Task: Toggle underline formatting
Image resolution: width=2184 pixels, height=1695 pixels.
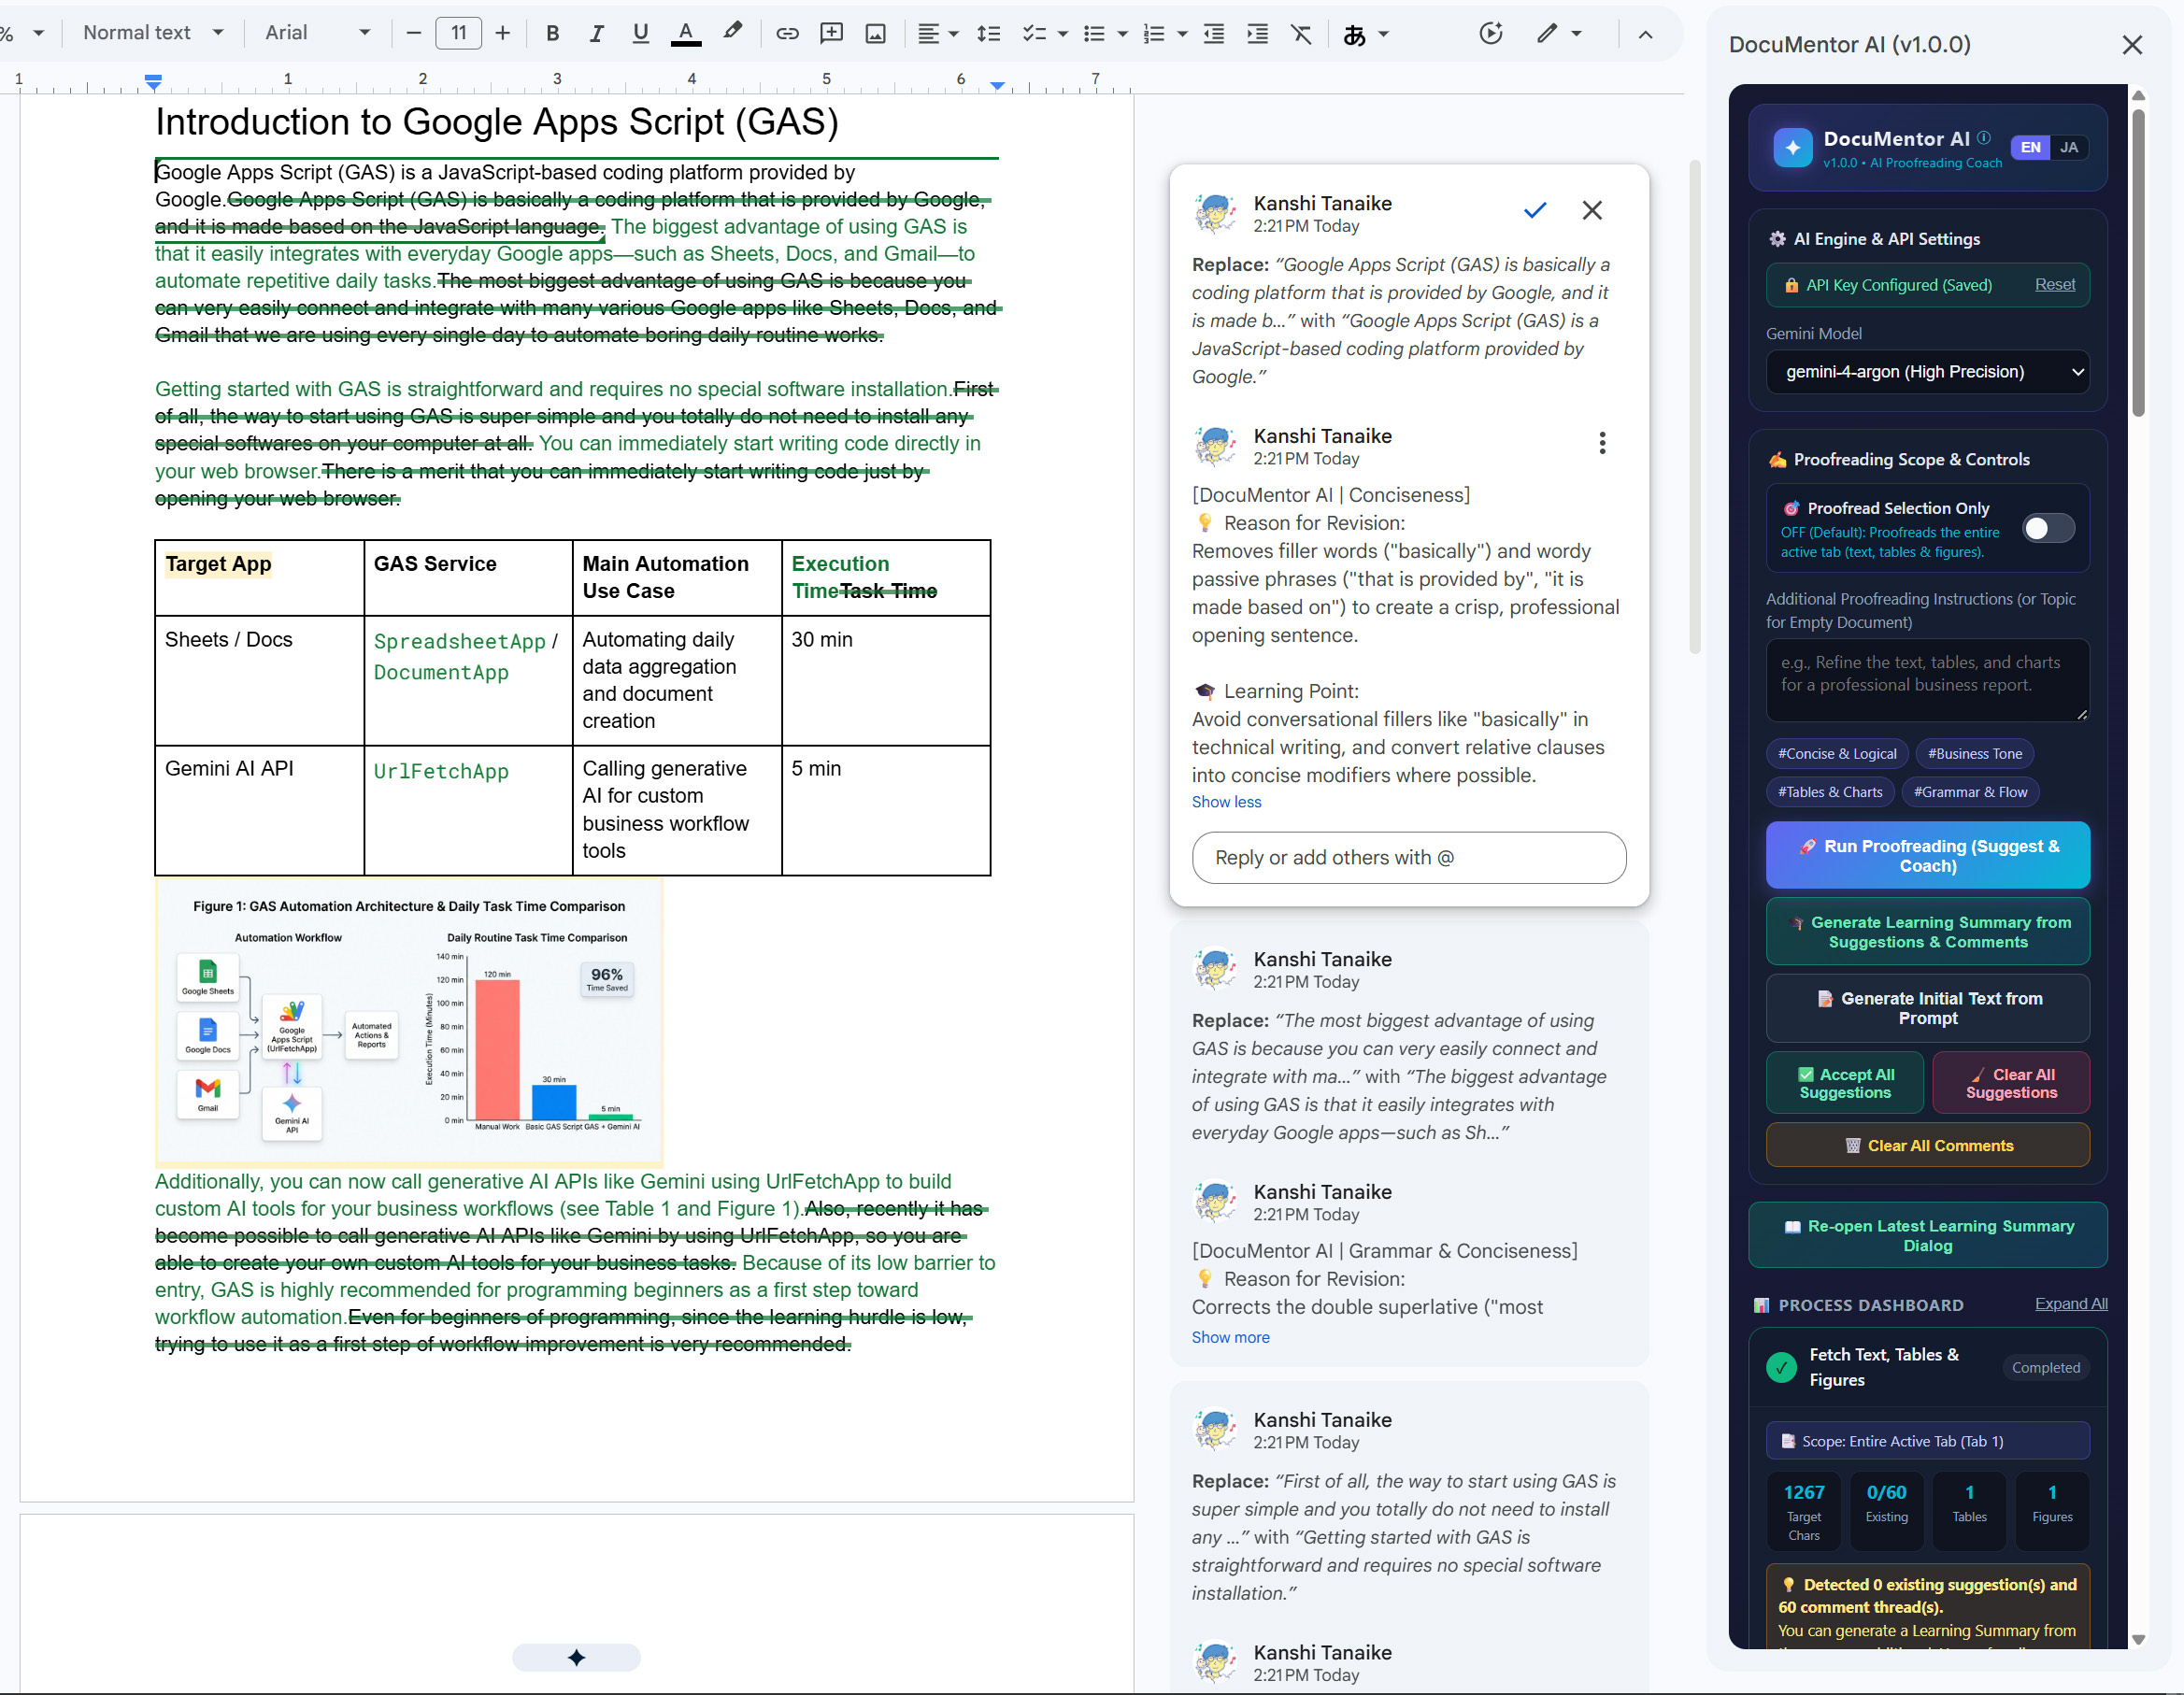Action: point(641,33)
